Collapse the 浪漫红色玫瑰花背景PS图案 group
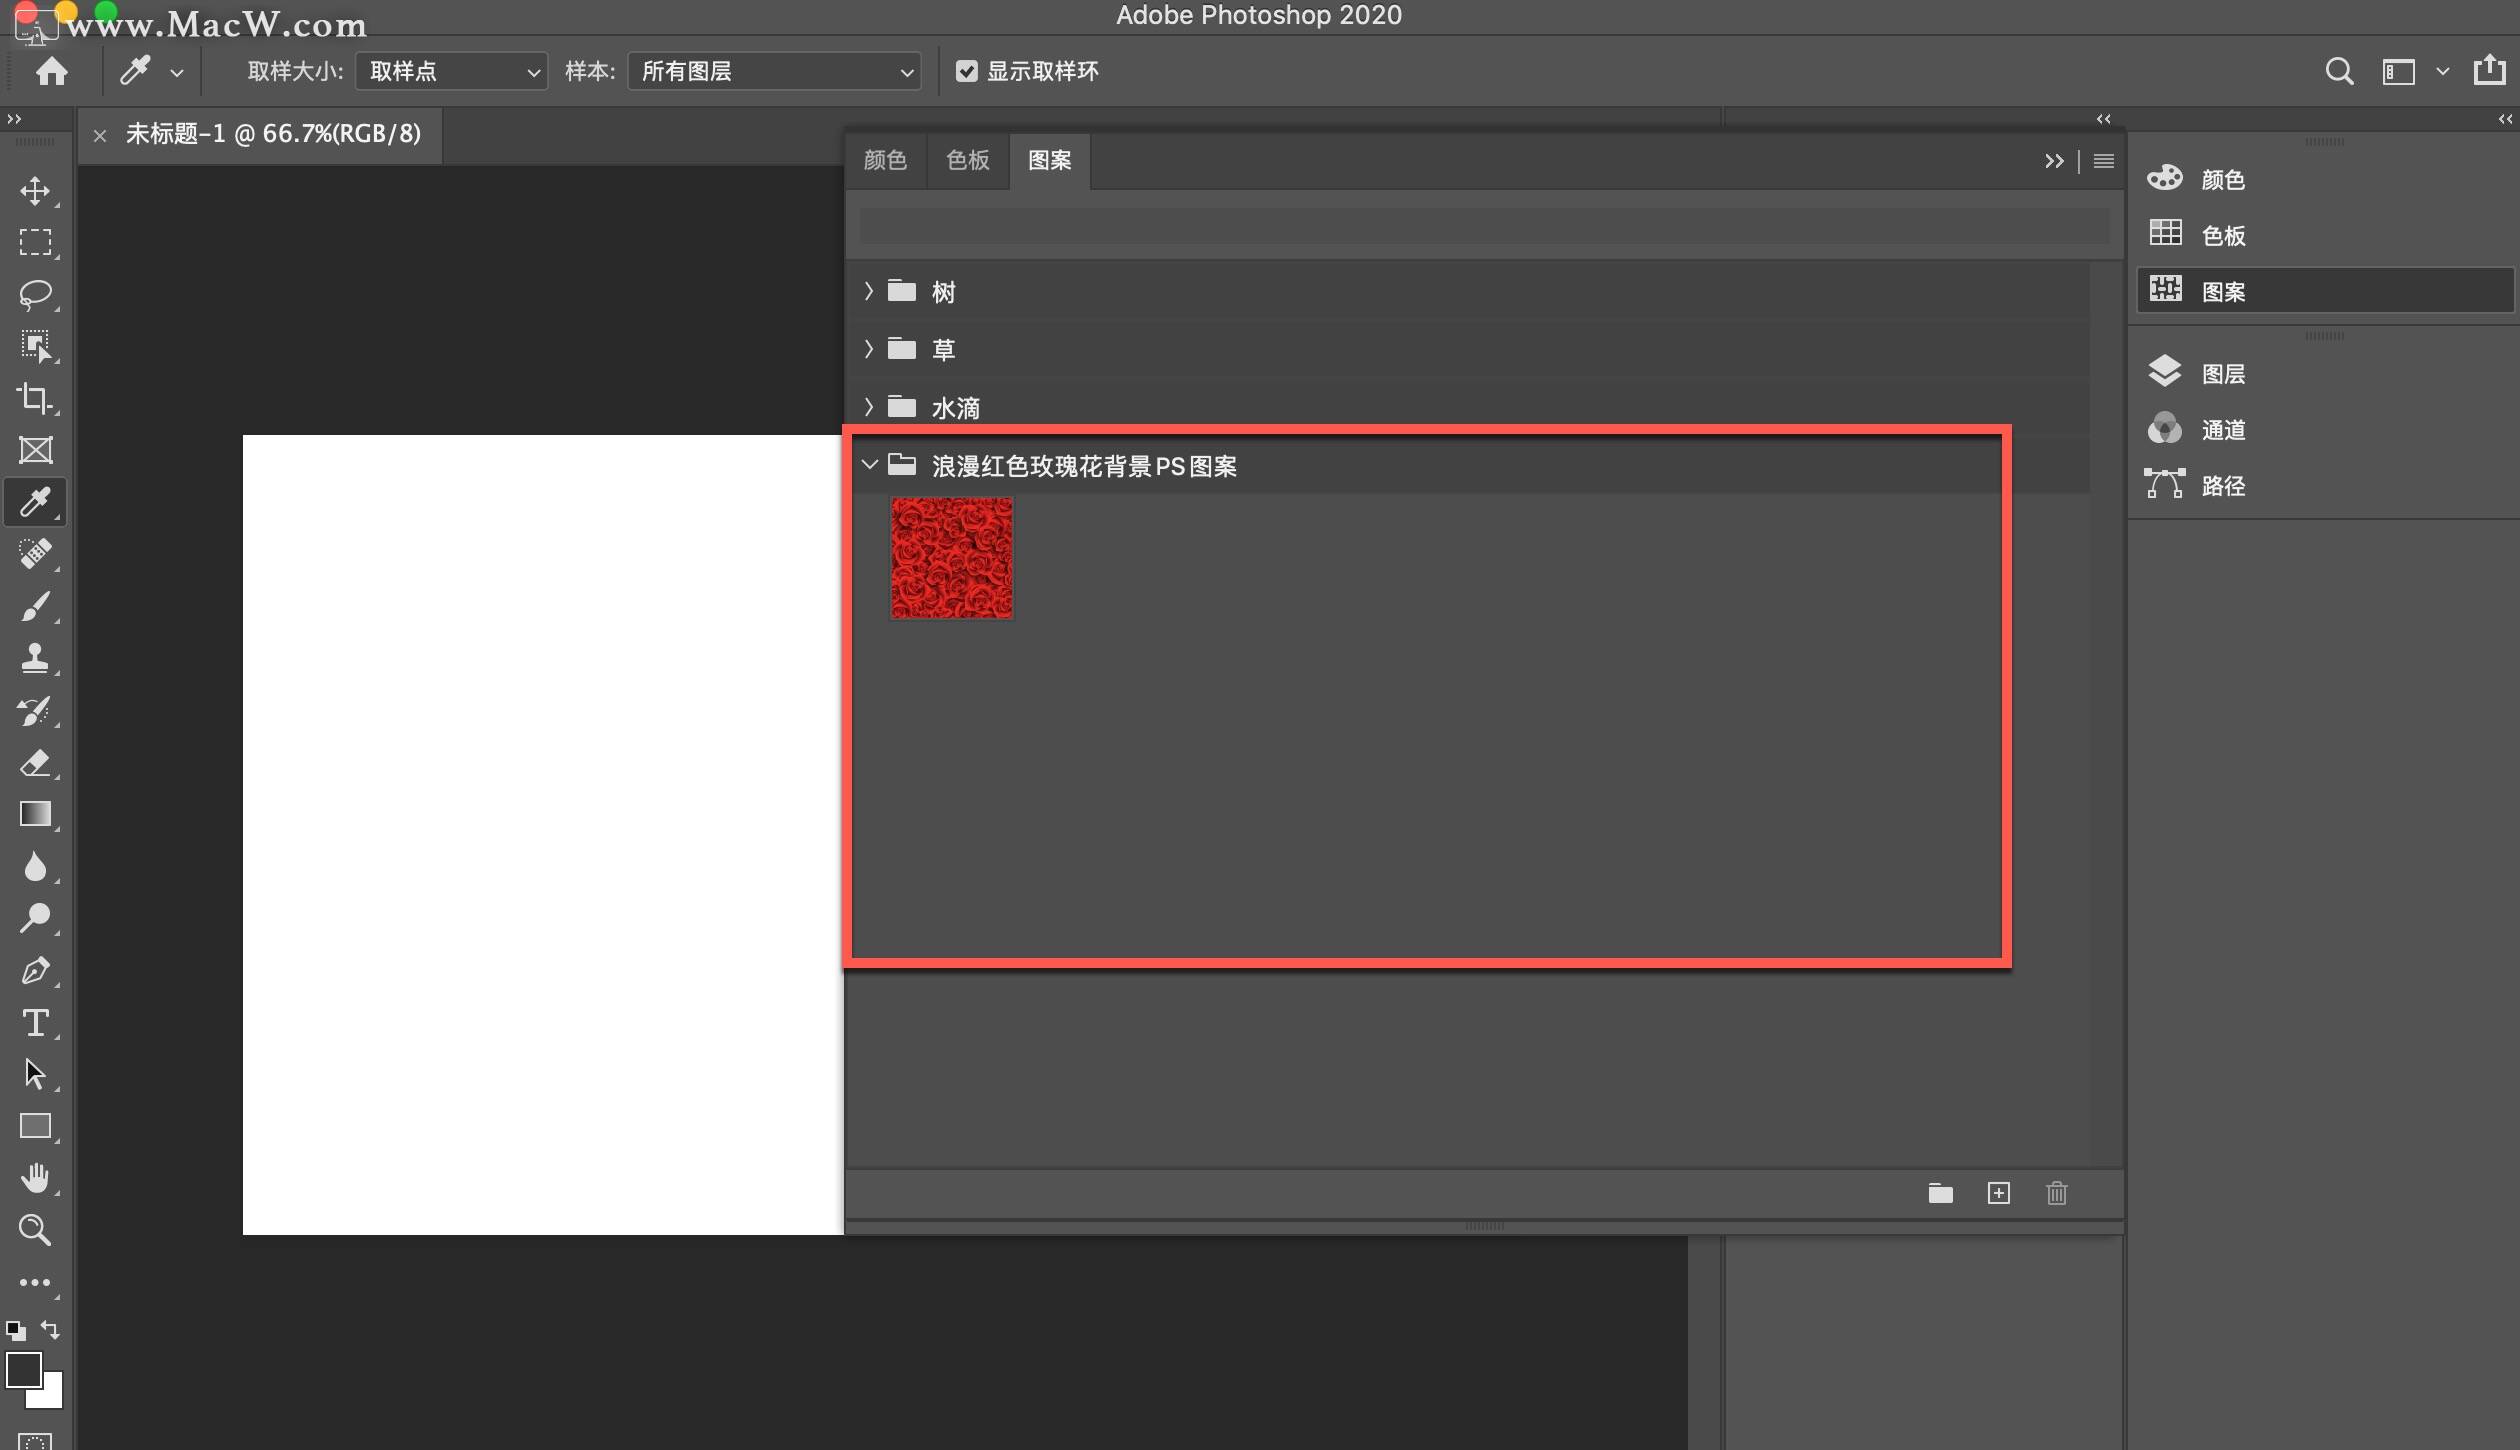This screenshot has height=1450, width=2520. [870, 465]
